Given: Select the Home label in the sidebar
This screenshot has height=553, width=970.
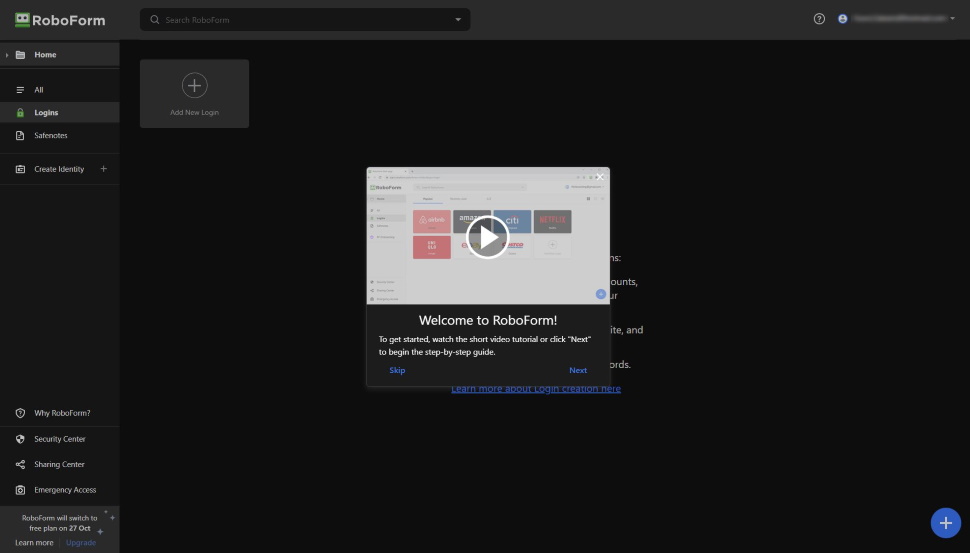Looking at the screenshot, I should tap(45, 55).
